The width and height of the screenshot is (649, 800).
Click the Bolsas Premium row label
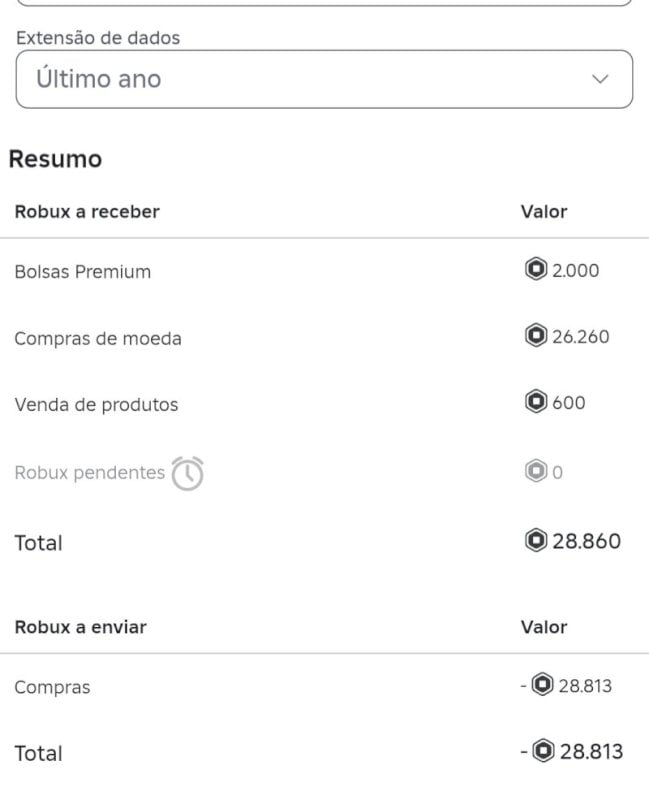(83, 271)
